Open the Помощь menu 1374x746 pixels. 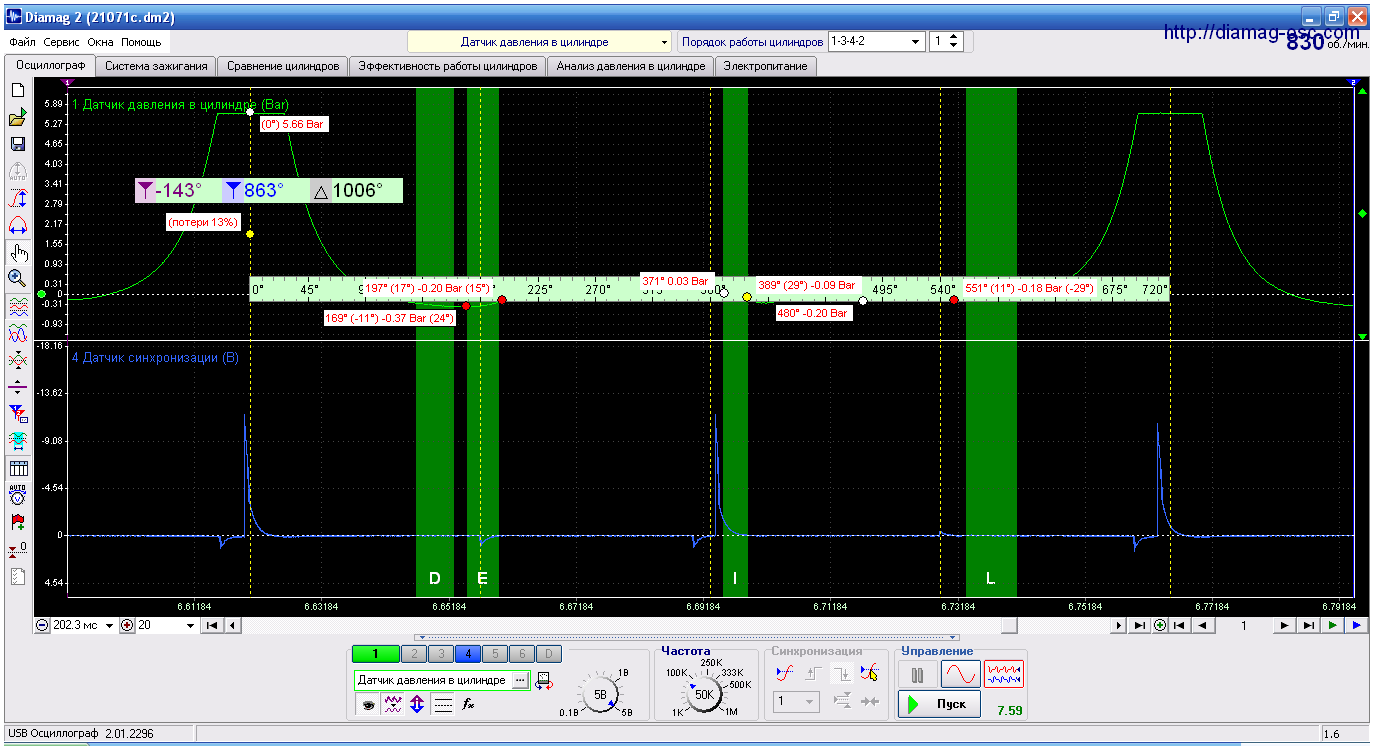141,43
